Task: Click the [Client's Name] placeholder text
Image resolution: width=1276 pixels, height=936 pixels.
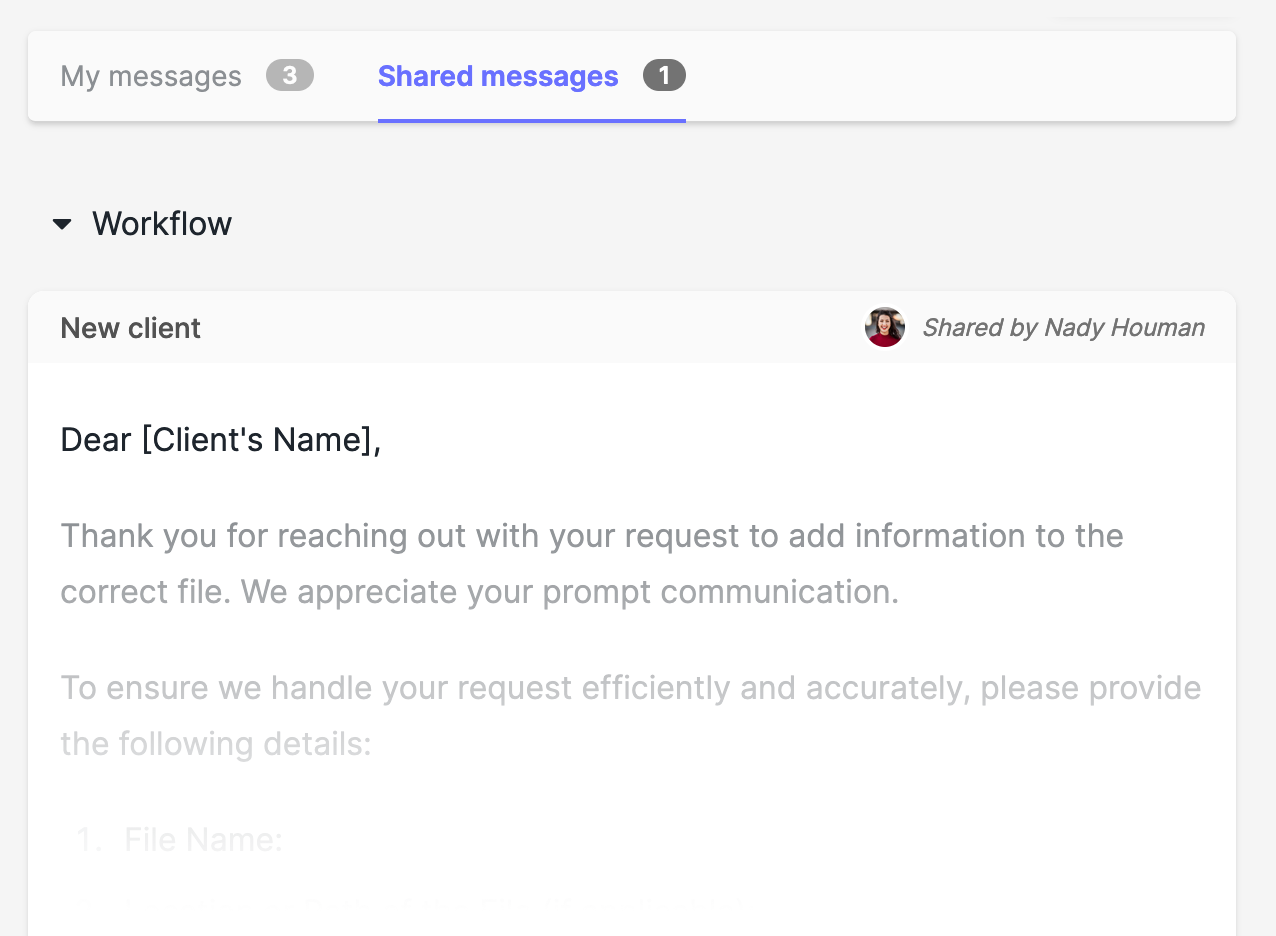Action: tap(257, 440)
